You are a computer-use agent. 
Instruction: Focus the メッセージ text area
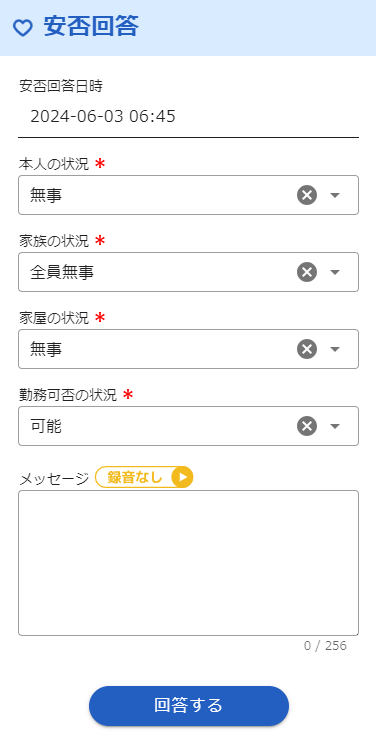188,563
